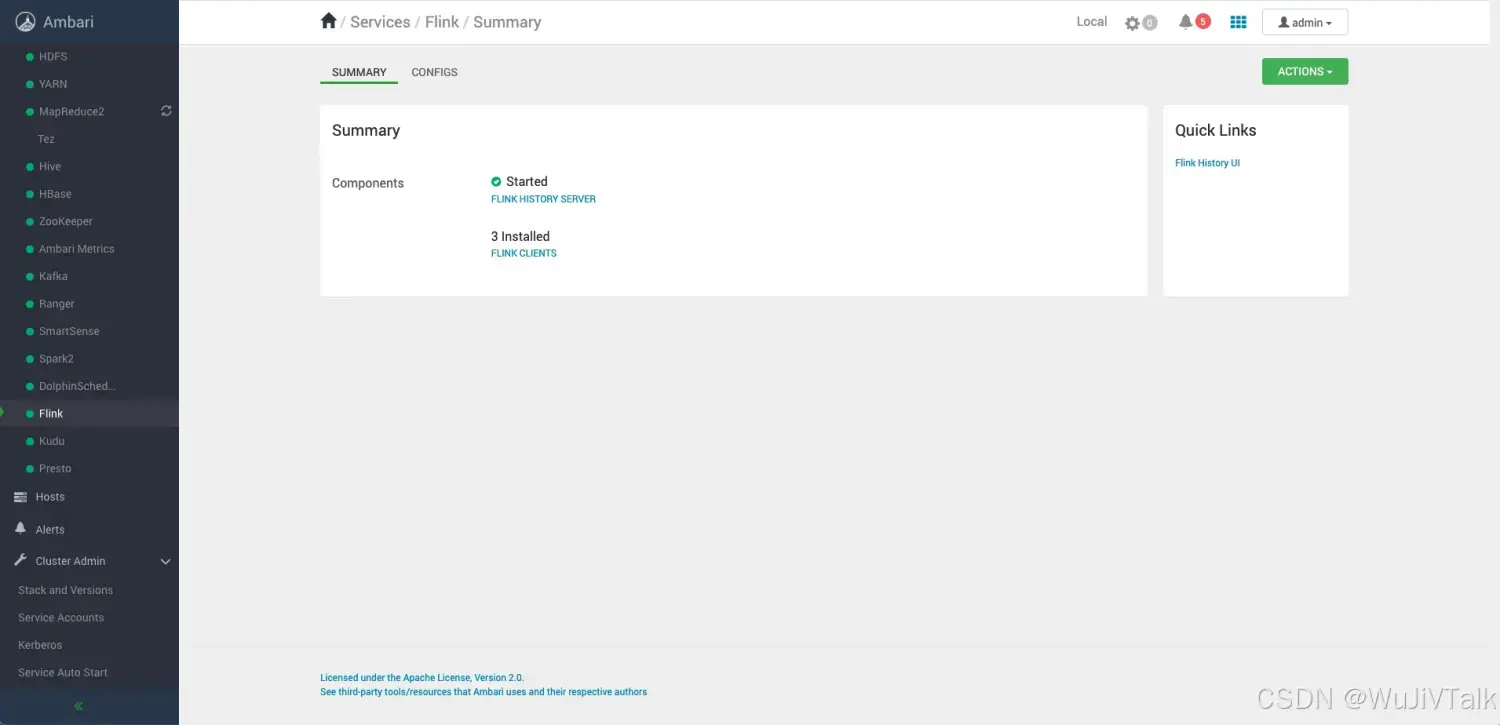Open Ambari Metrics service in sidebar
The height and width of the screenshot is (725, 1500).
[77, 249]
